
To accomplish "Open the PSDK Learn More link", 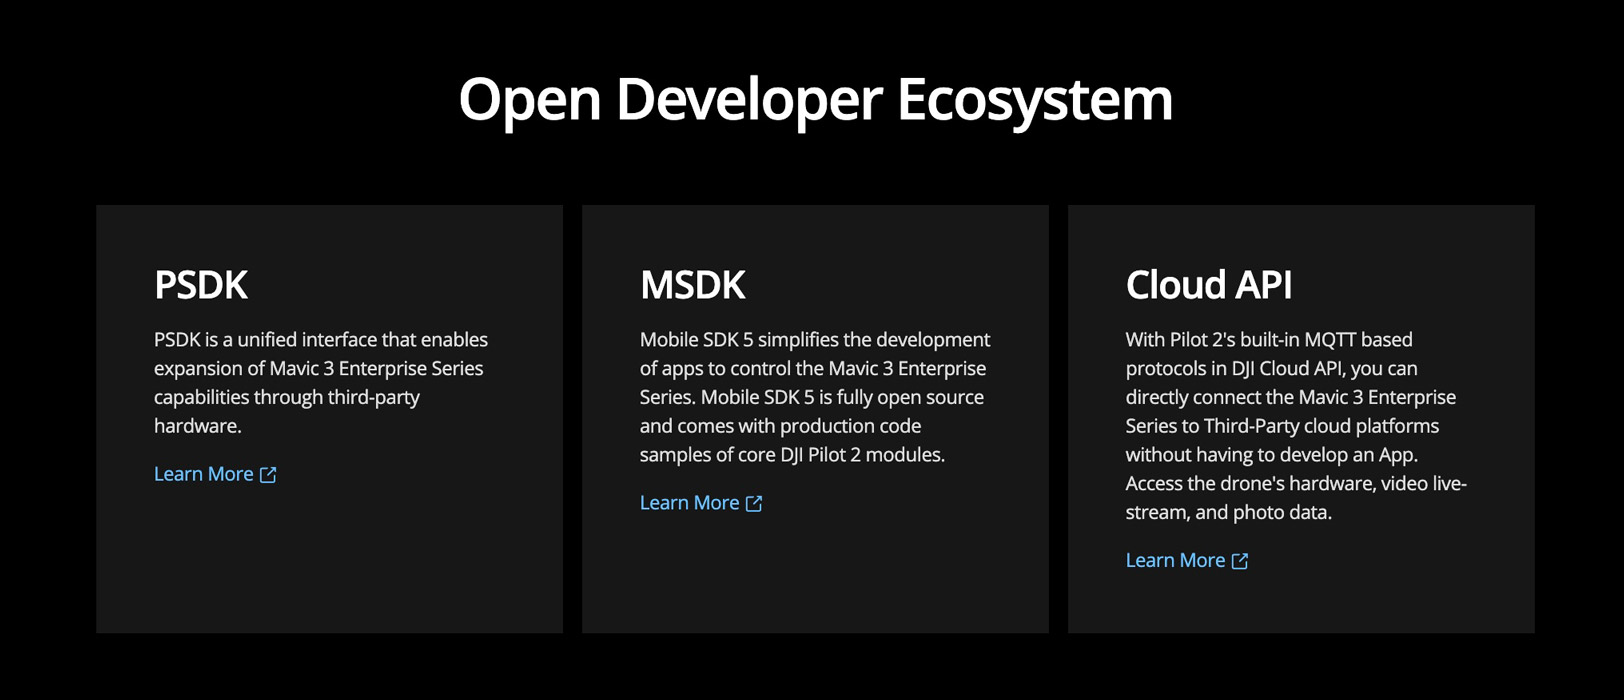I will click(x=204, y=474).
